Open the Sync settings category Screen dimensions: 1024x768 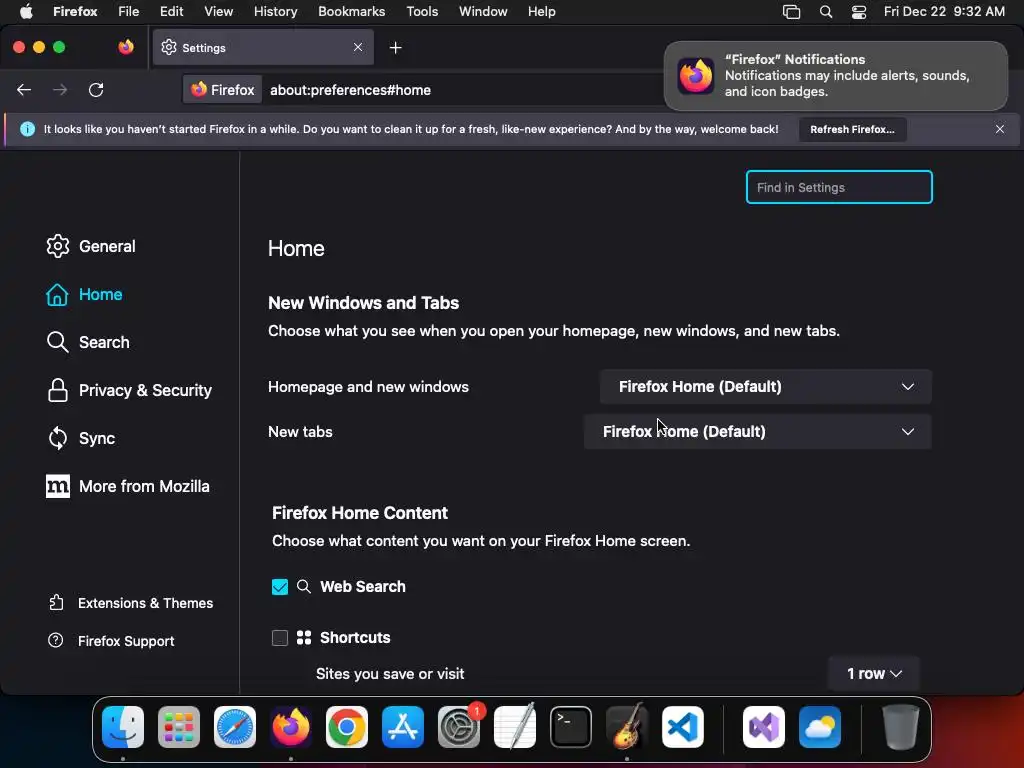(80, 438)
